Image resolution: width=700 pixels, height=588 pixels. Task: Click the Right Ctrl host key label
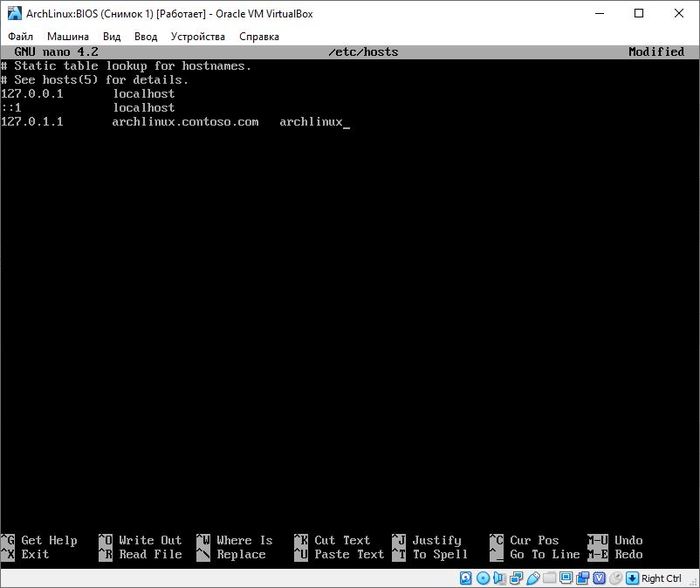coord(661,578)
